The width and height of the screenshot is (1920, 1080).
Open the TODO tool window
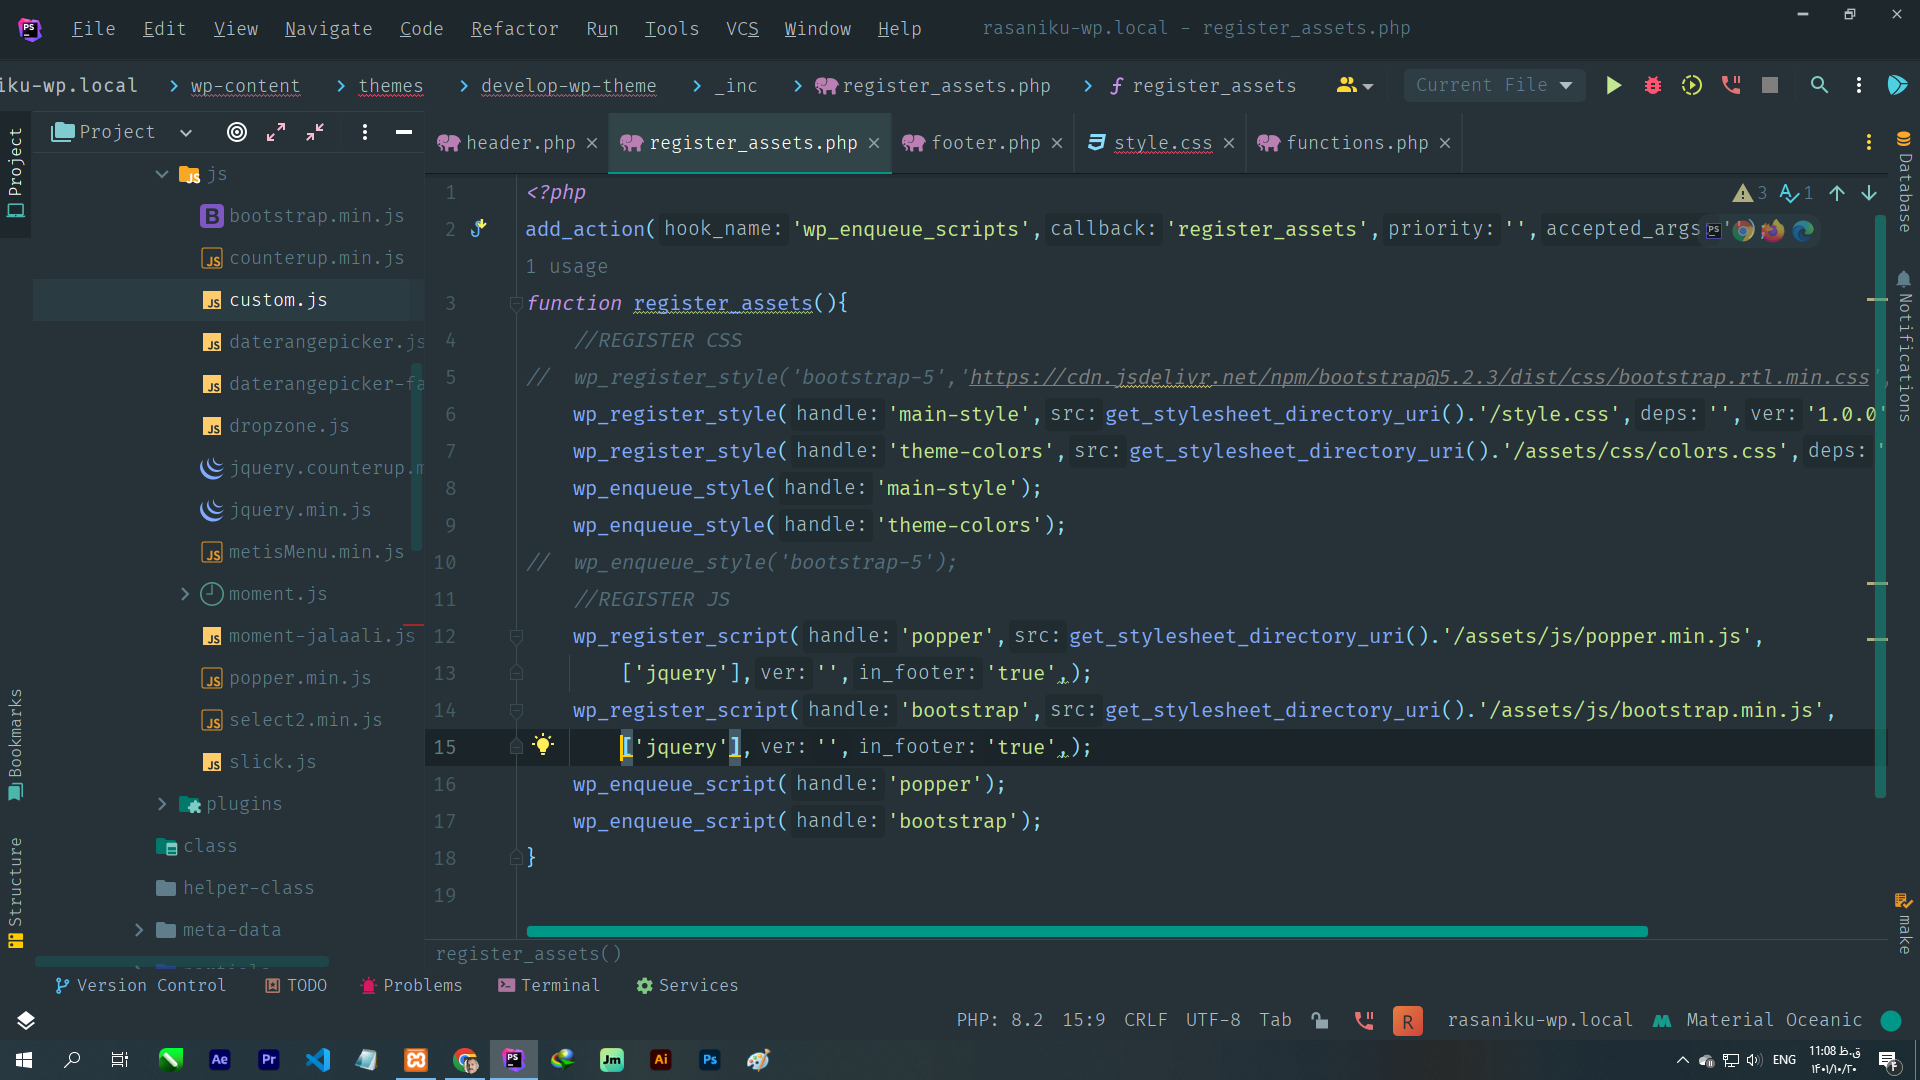(x=296, y=985)
